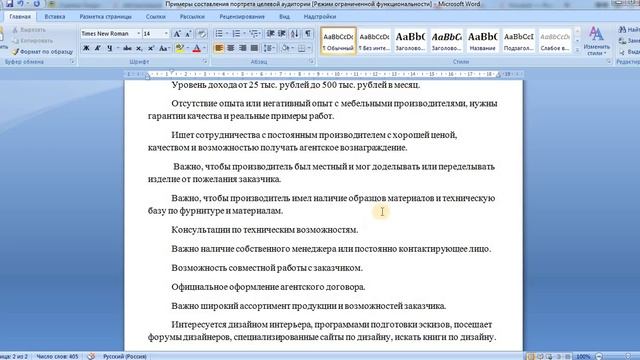The width and height of the screenshot is (640, 360).
Task: Open the Шрифт dialog launcher
Action: pos(205,62)
